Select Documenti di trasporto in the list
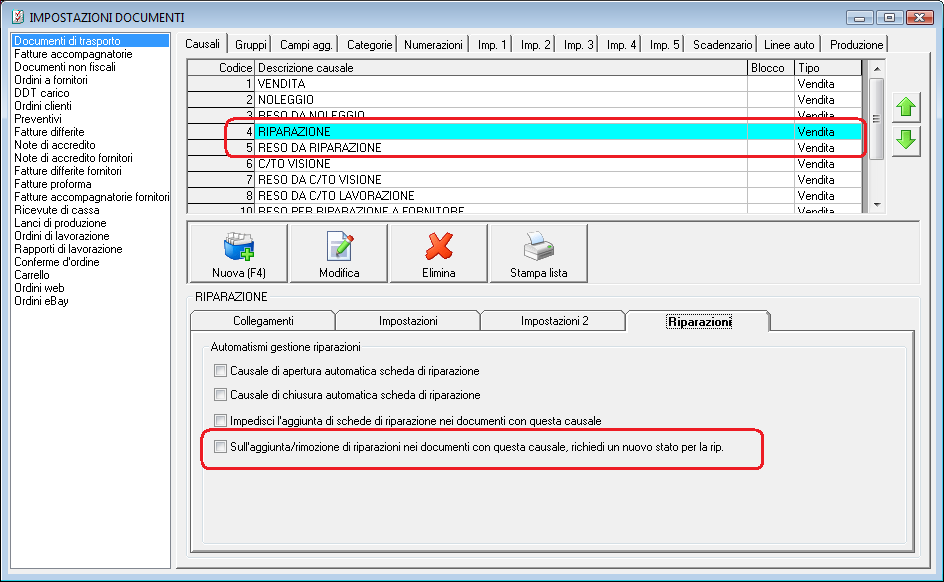944x582 pixels. pyautogui.click(x=90, y=41)
